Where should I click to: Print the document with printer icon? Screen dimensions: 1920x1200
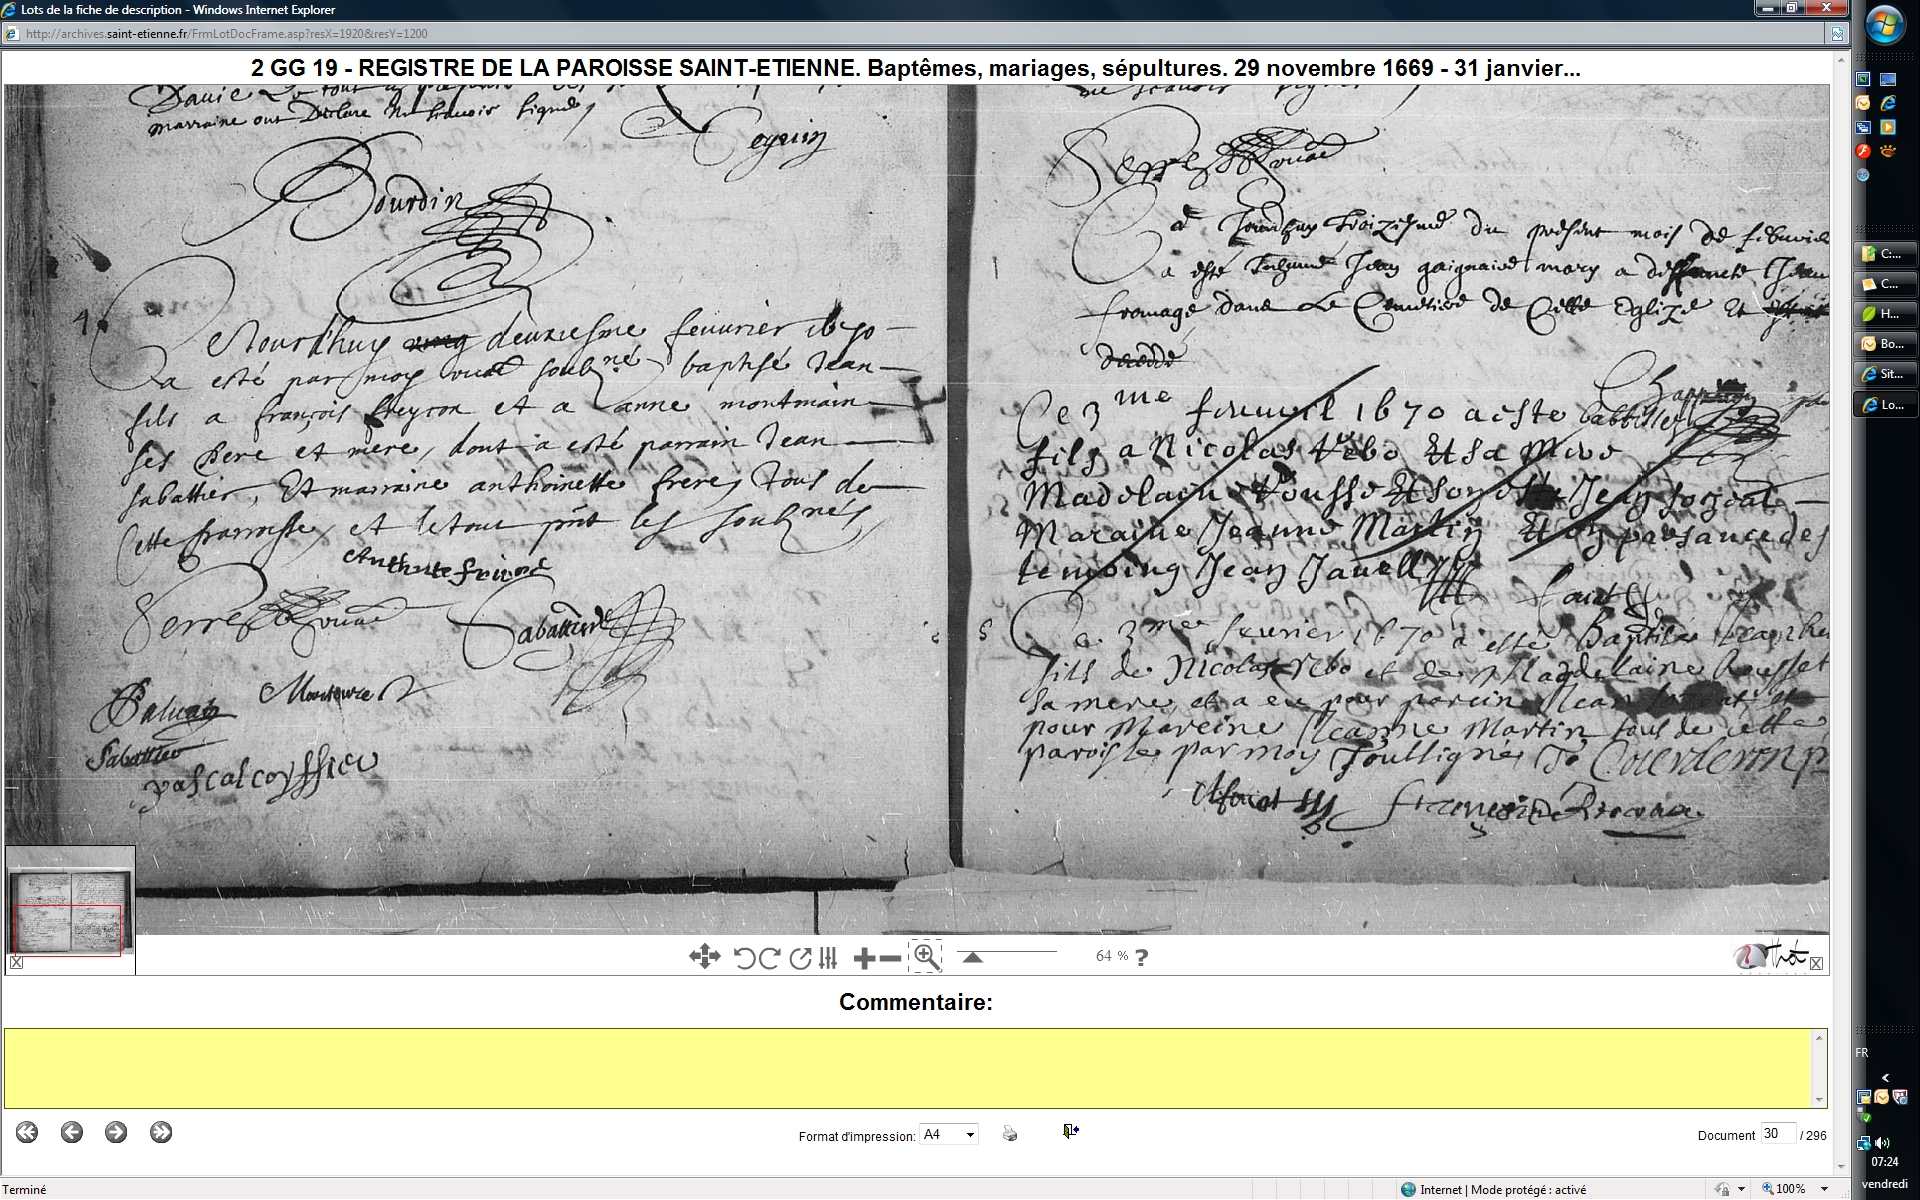tap(1010, 1134)
